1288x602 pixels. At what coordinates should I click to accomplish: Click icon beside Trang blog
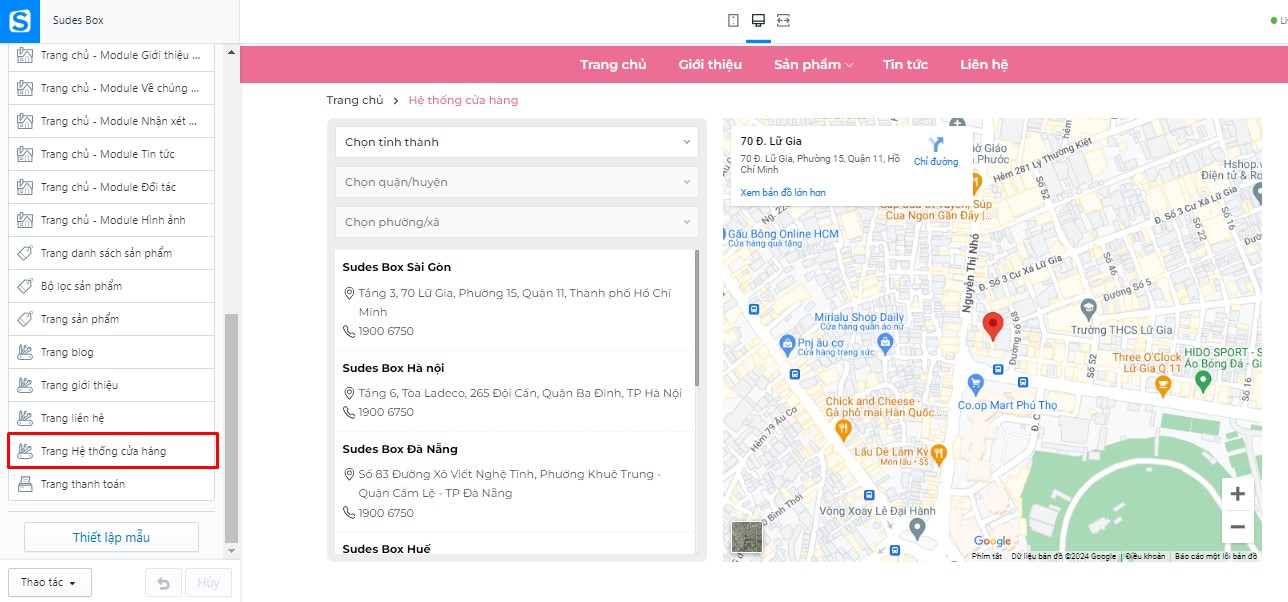click(25, 352)
